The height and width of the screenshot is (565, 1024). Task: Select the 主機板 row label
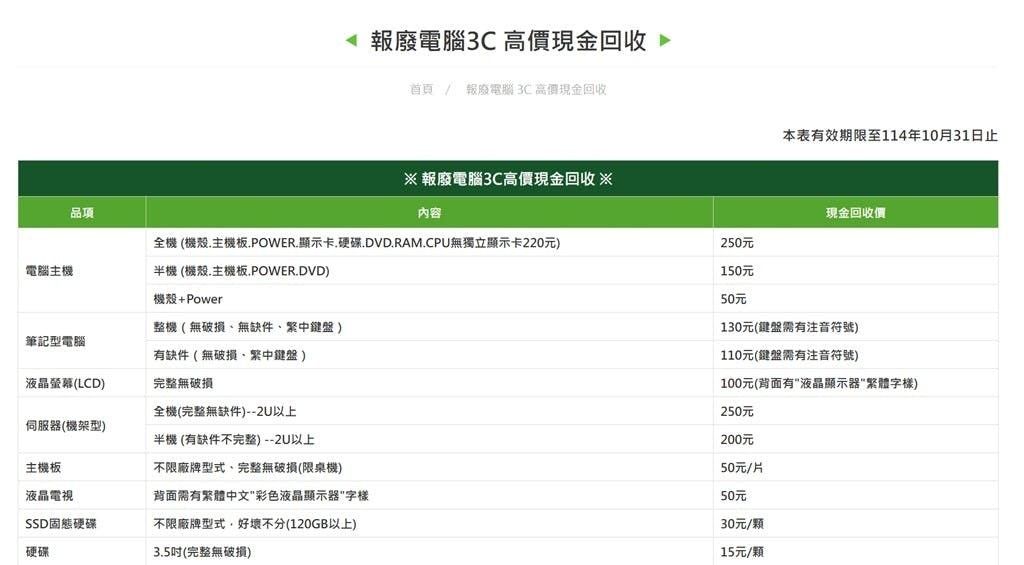click(x=43, y=468)
